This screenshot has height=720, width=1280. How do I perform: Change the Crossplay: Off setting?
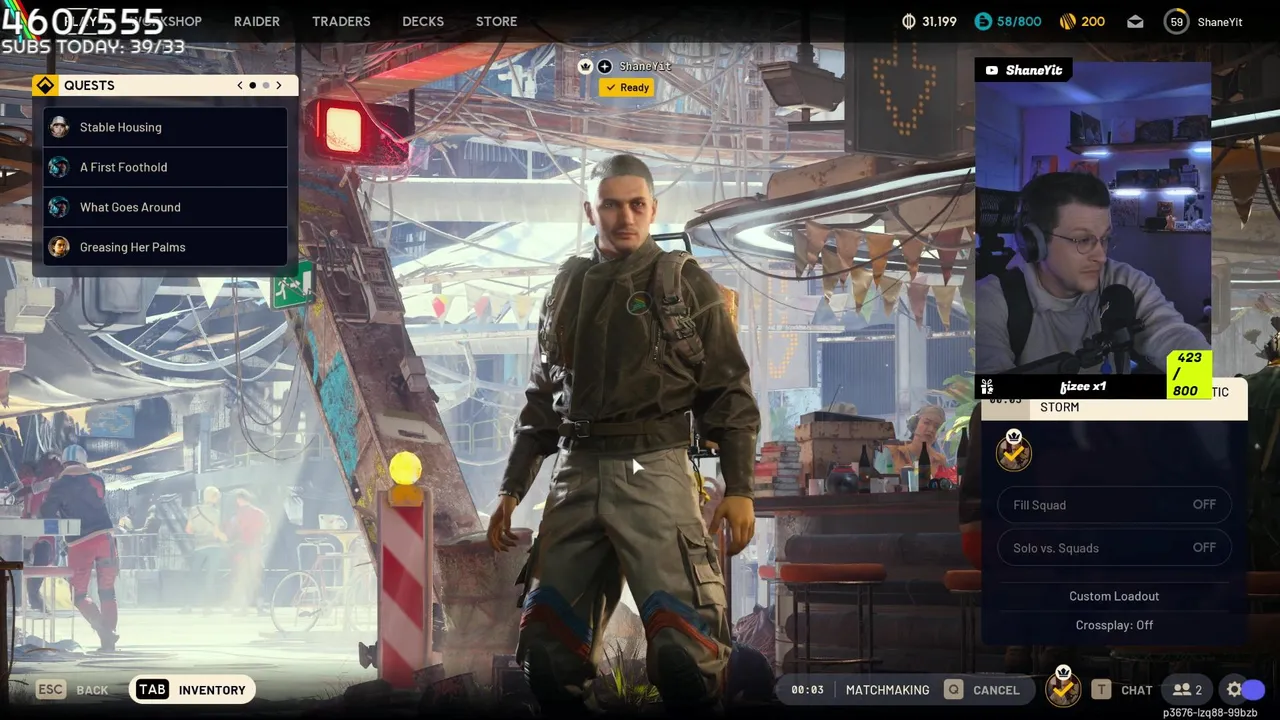pyautogui.click(x=1114, y=625)
